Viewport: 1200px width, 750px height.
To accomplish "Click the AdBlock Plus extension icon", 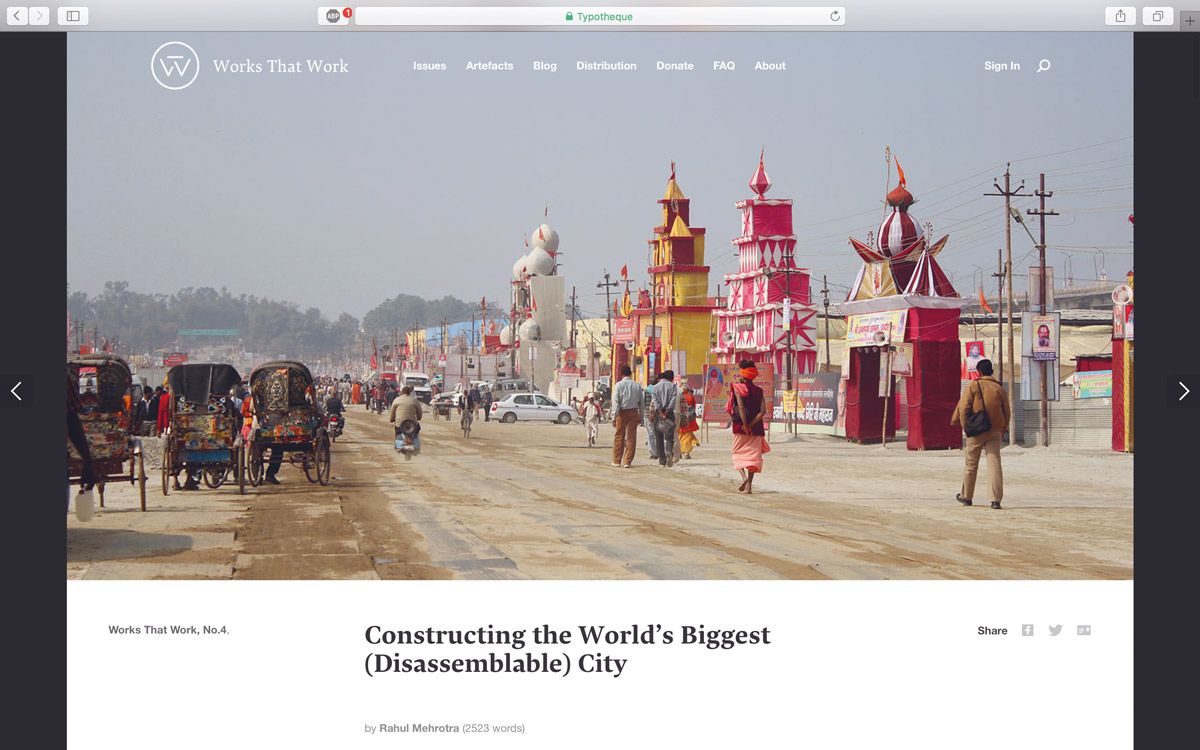I will pyautogui.click(x=333, y=16).
